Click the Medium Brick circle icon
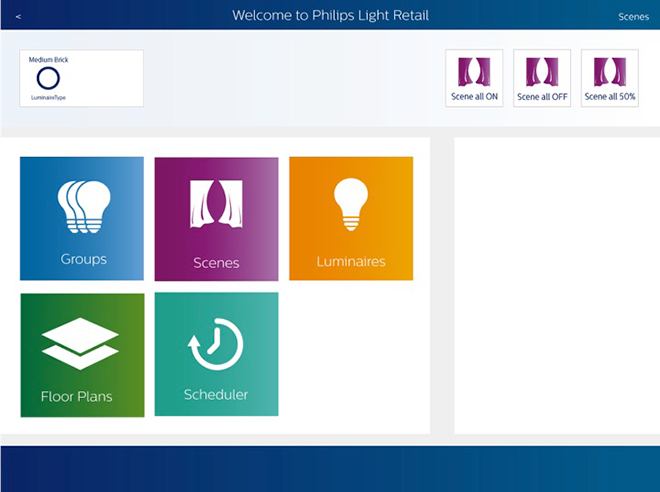This screenshot has width=660, height=492. pos(48,78)
